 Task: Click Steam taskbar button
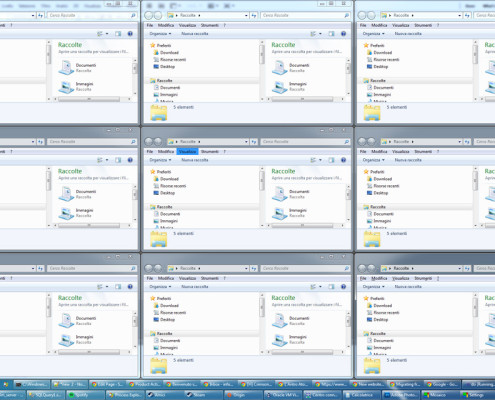(204, 395)
